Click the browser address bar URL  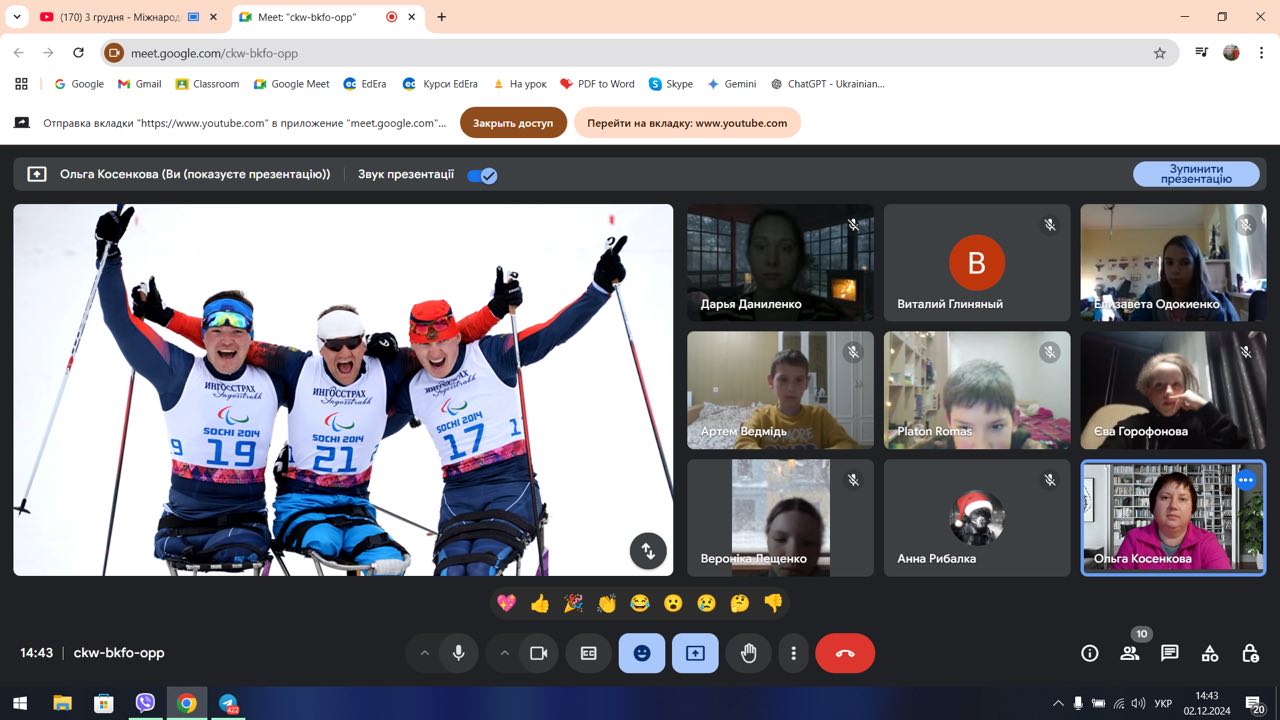(214, 53)
